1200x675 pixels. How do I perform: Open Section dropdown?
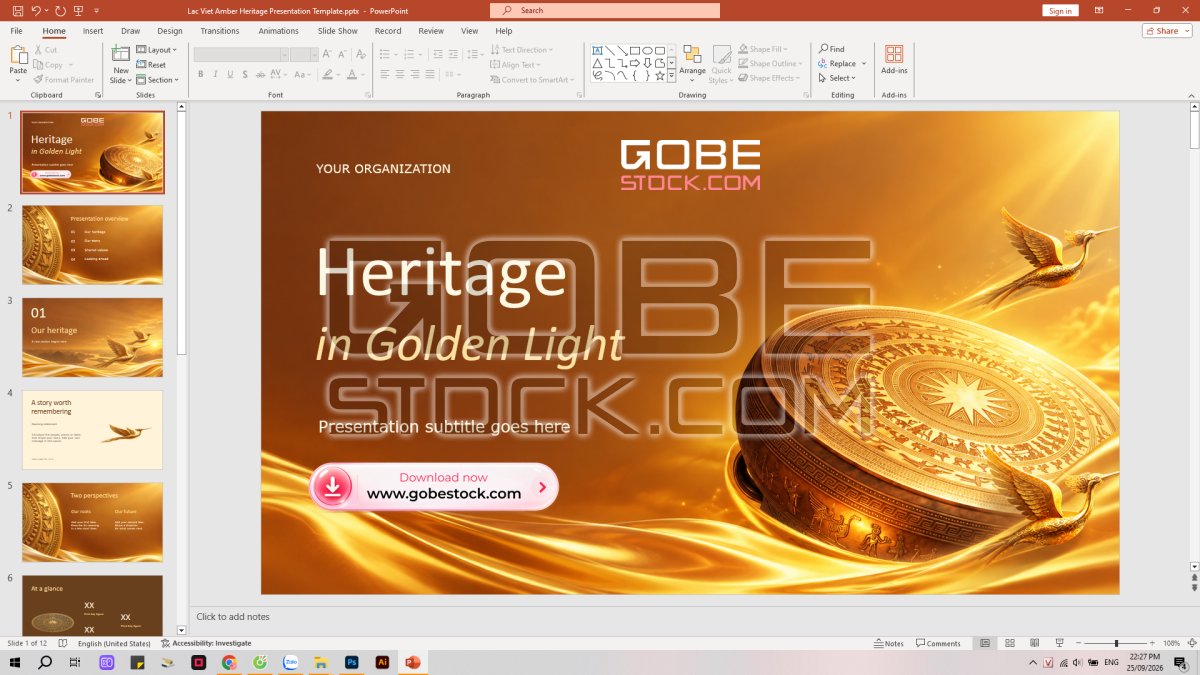[x=158, y=80]
